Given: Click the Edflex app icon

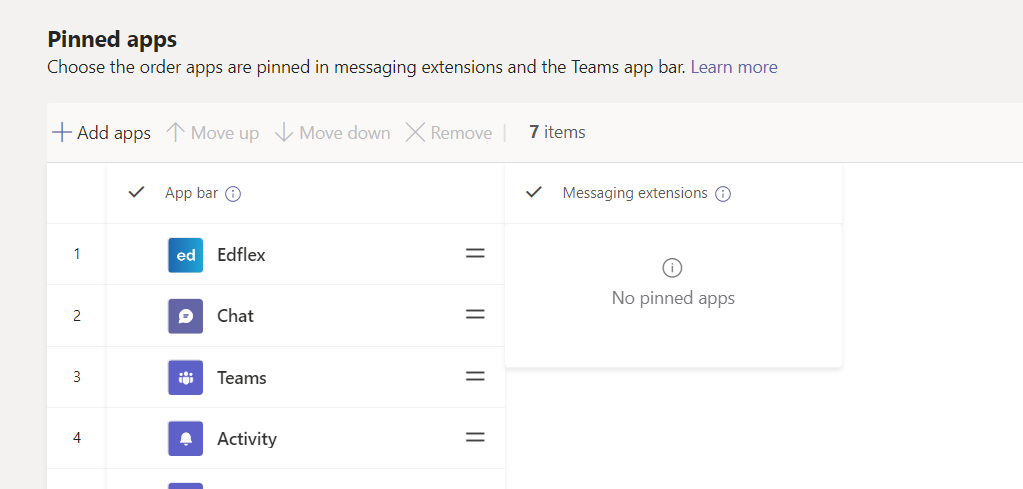Looking at the screenshot, I should coord(185,255).
